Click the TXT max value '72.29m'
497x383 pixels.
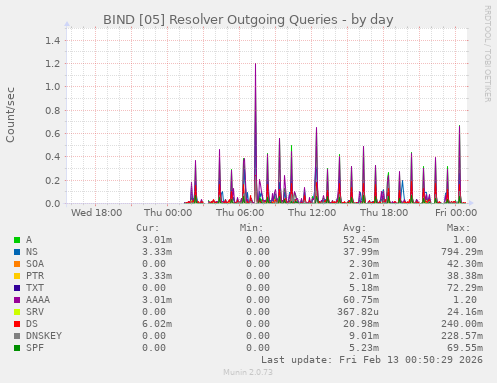click(465, 288)
